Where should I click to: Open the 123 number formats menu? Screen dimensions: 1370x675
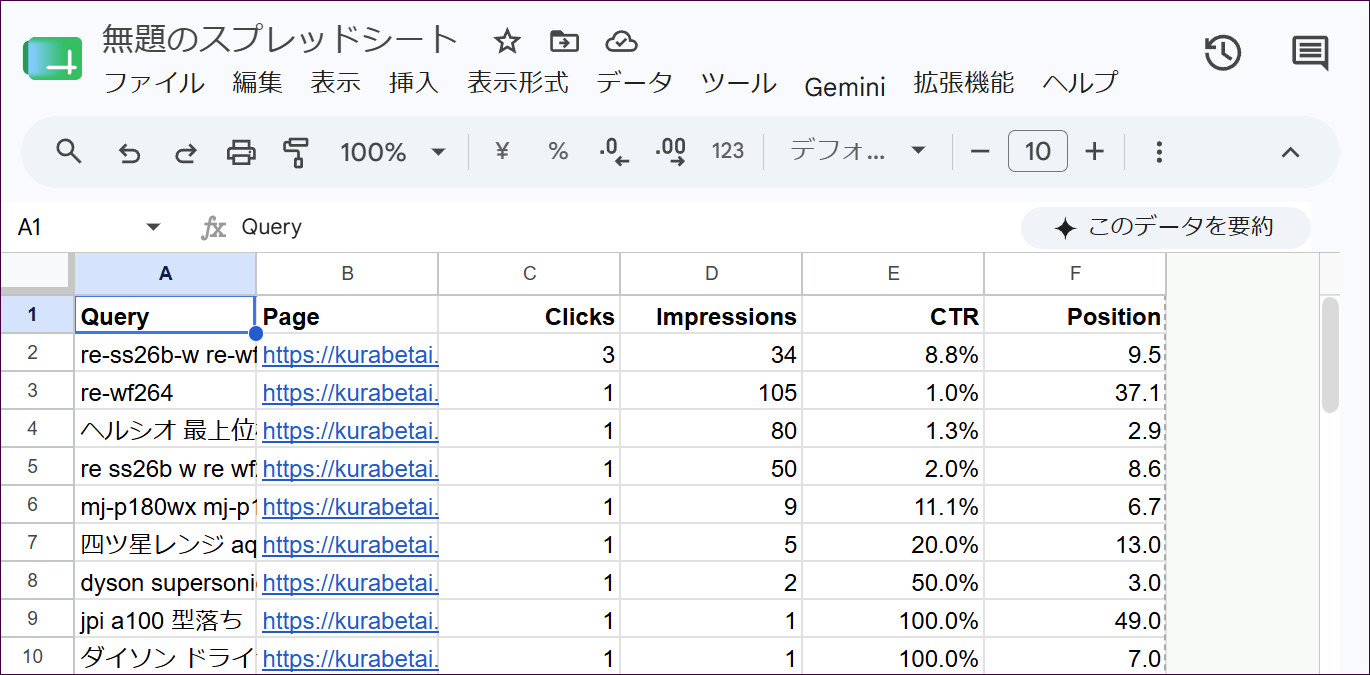tap(728, 151)
